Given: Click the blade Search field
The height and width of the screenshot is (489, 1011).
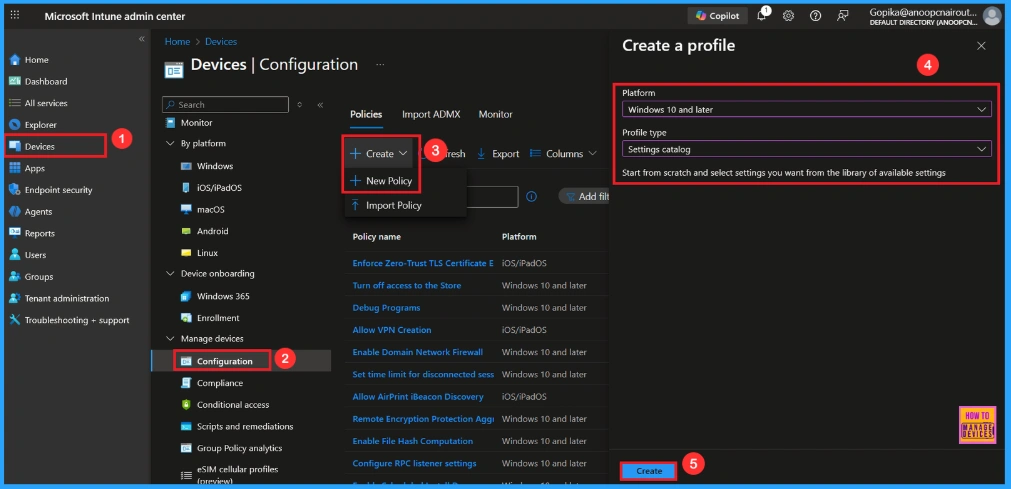Looking at the screenshot, I should click(225, 105).
